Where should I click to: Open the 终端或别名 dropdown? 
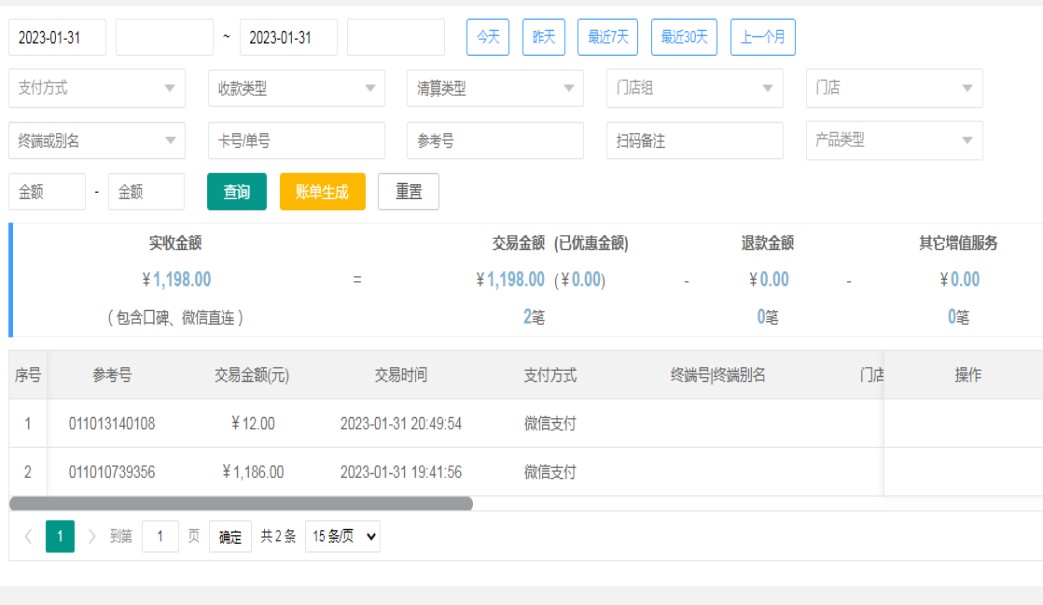[x=97, y=141]
